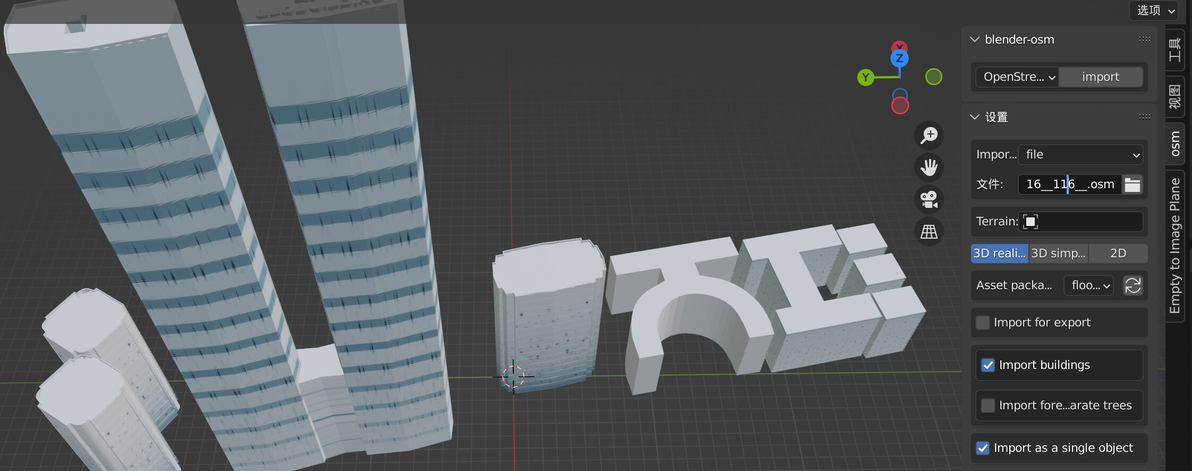The height and width of the screenshot is (471, 1192).
Task: Open the OpenStreetMap data source dropdown
Action: pos(1017,77)
